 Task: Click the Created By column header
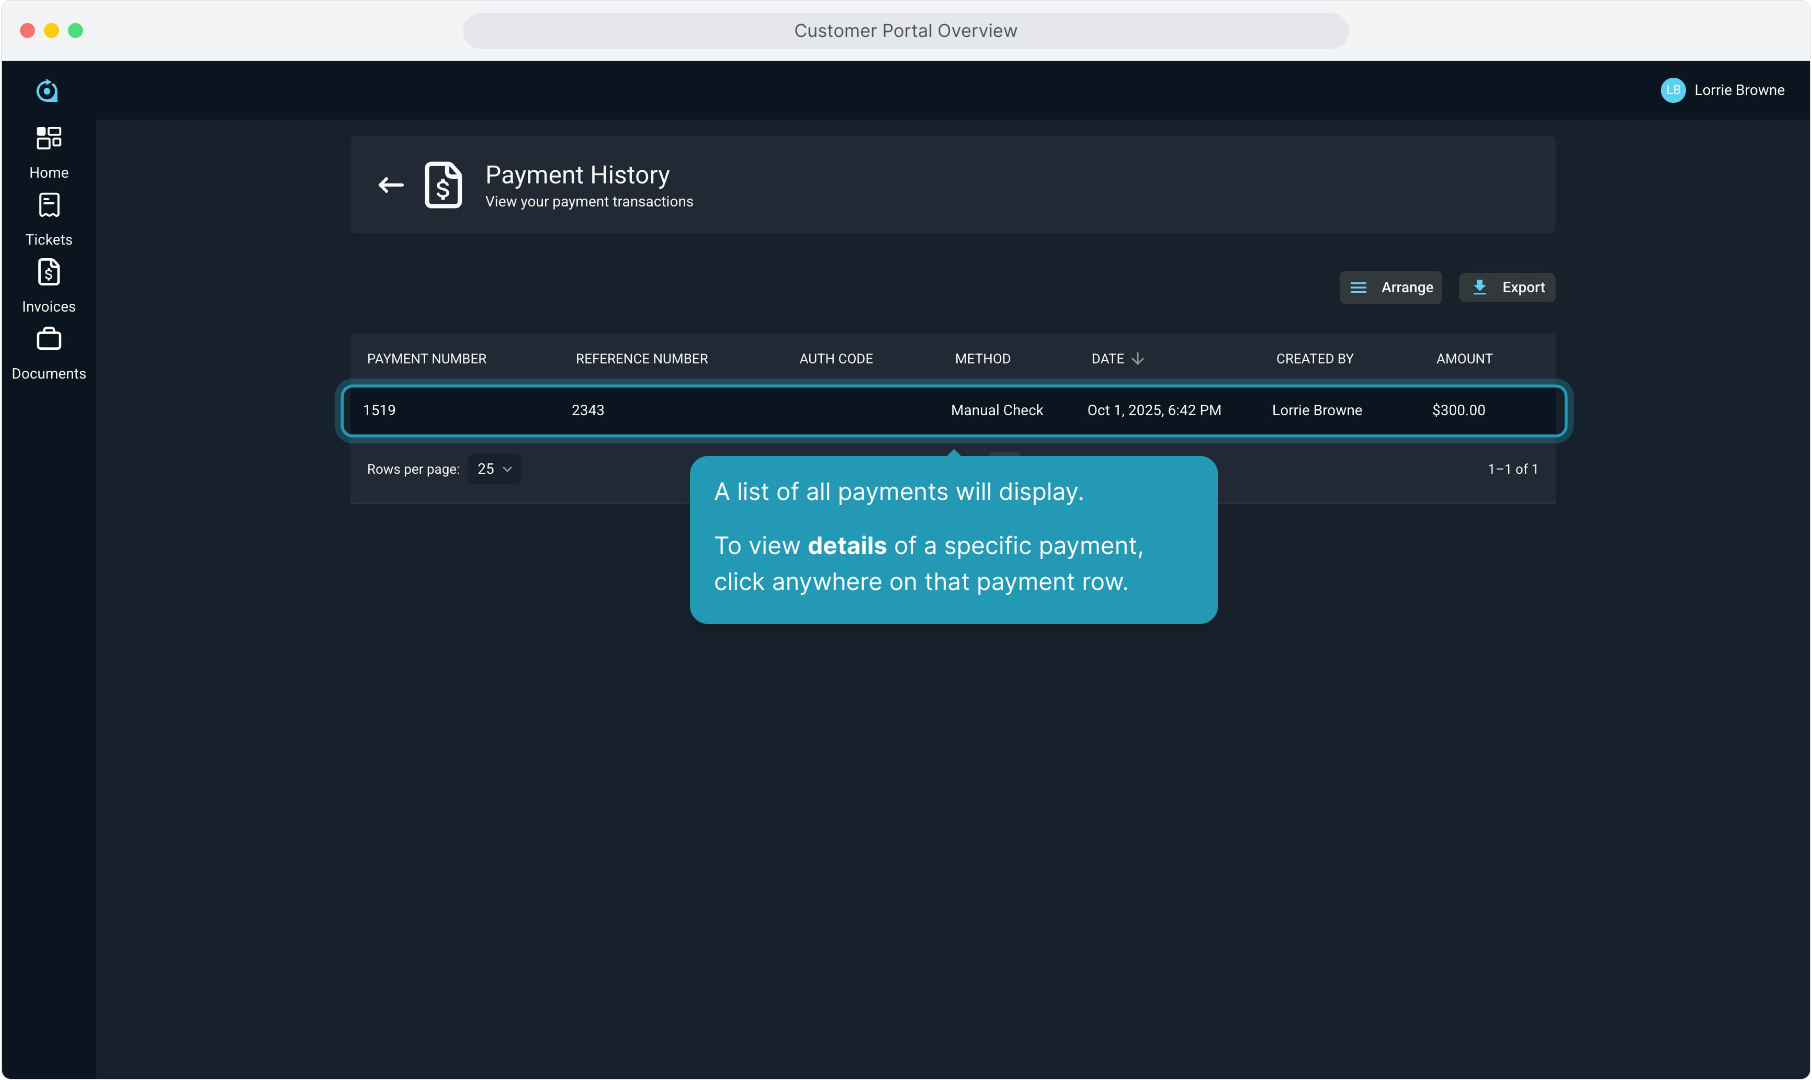click(1314, 359)
